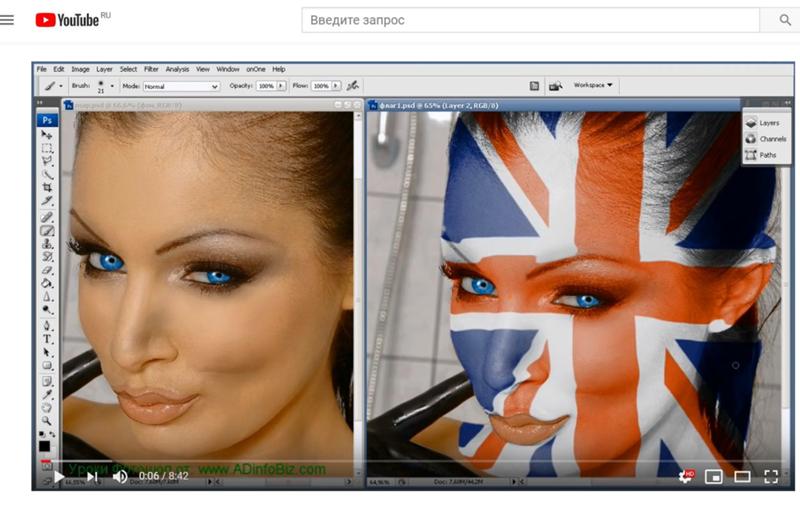The width and height of the screenshot is (800, 506).
Task: Mute the video volume
Action: pyautogui.click(x=120, y=476)
